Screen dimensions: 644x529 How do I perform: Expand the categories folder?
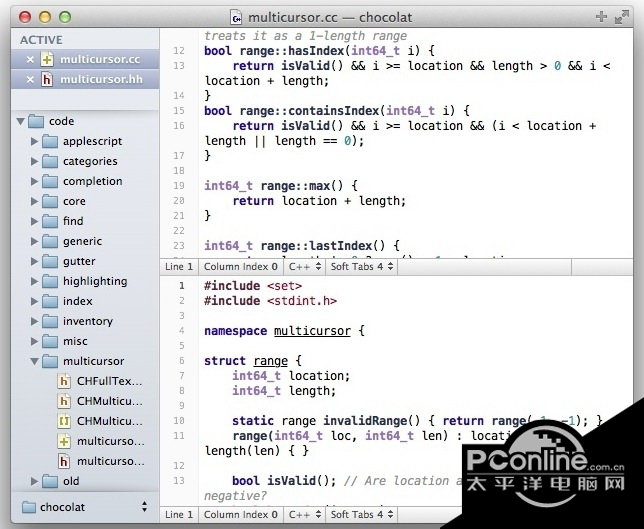(34, 161)
